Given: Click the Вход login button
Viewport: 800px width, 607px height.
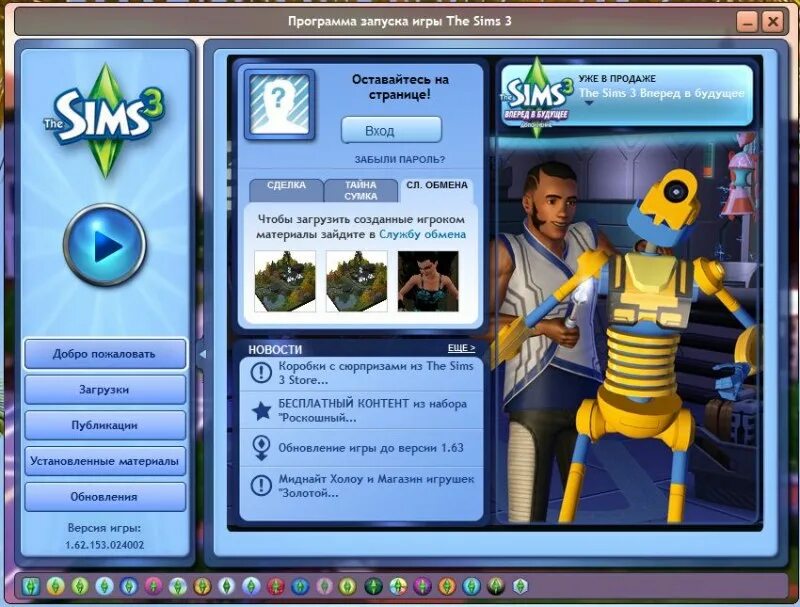Looking at the screenshot, I should (x=391, y=131).
